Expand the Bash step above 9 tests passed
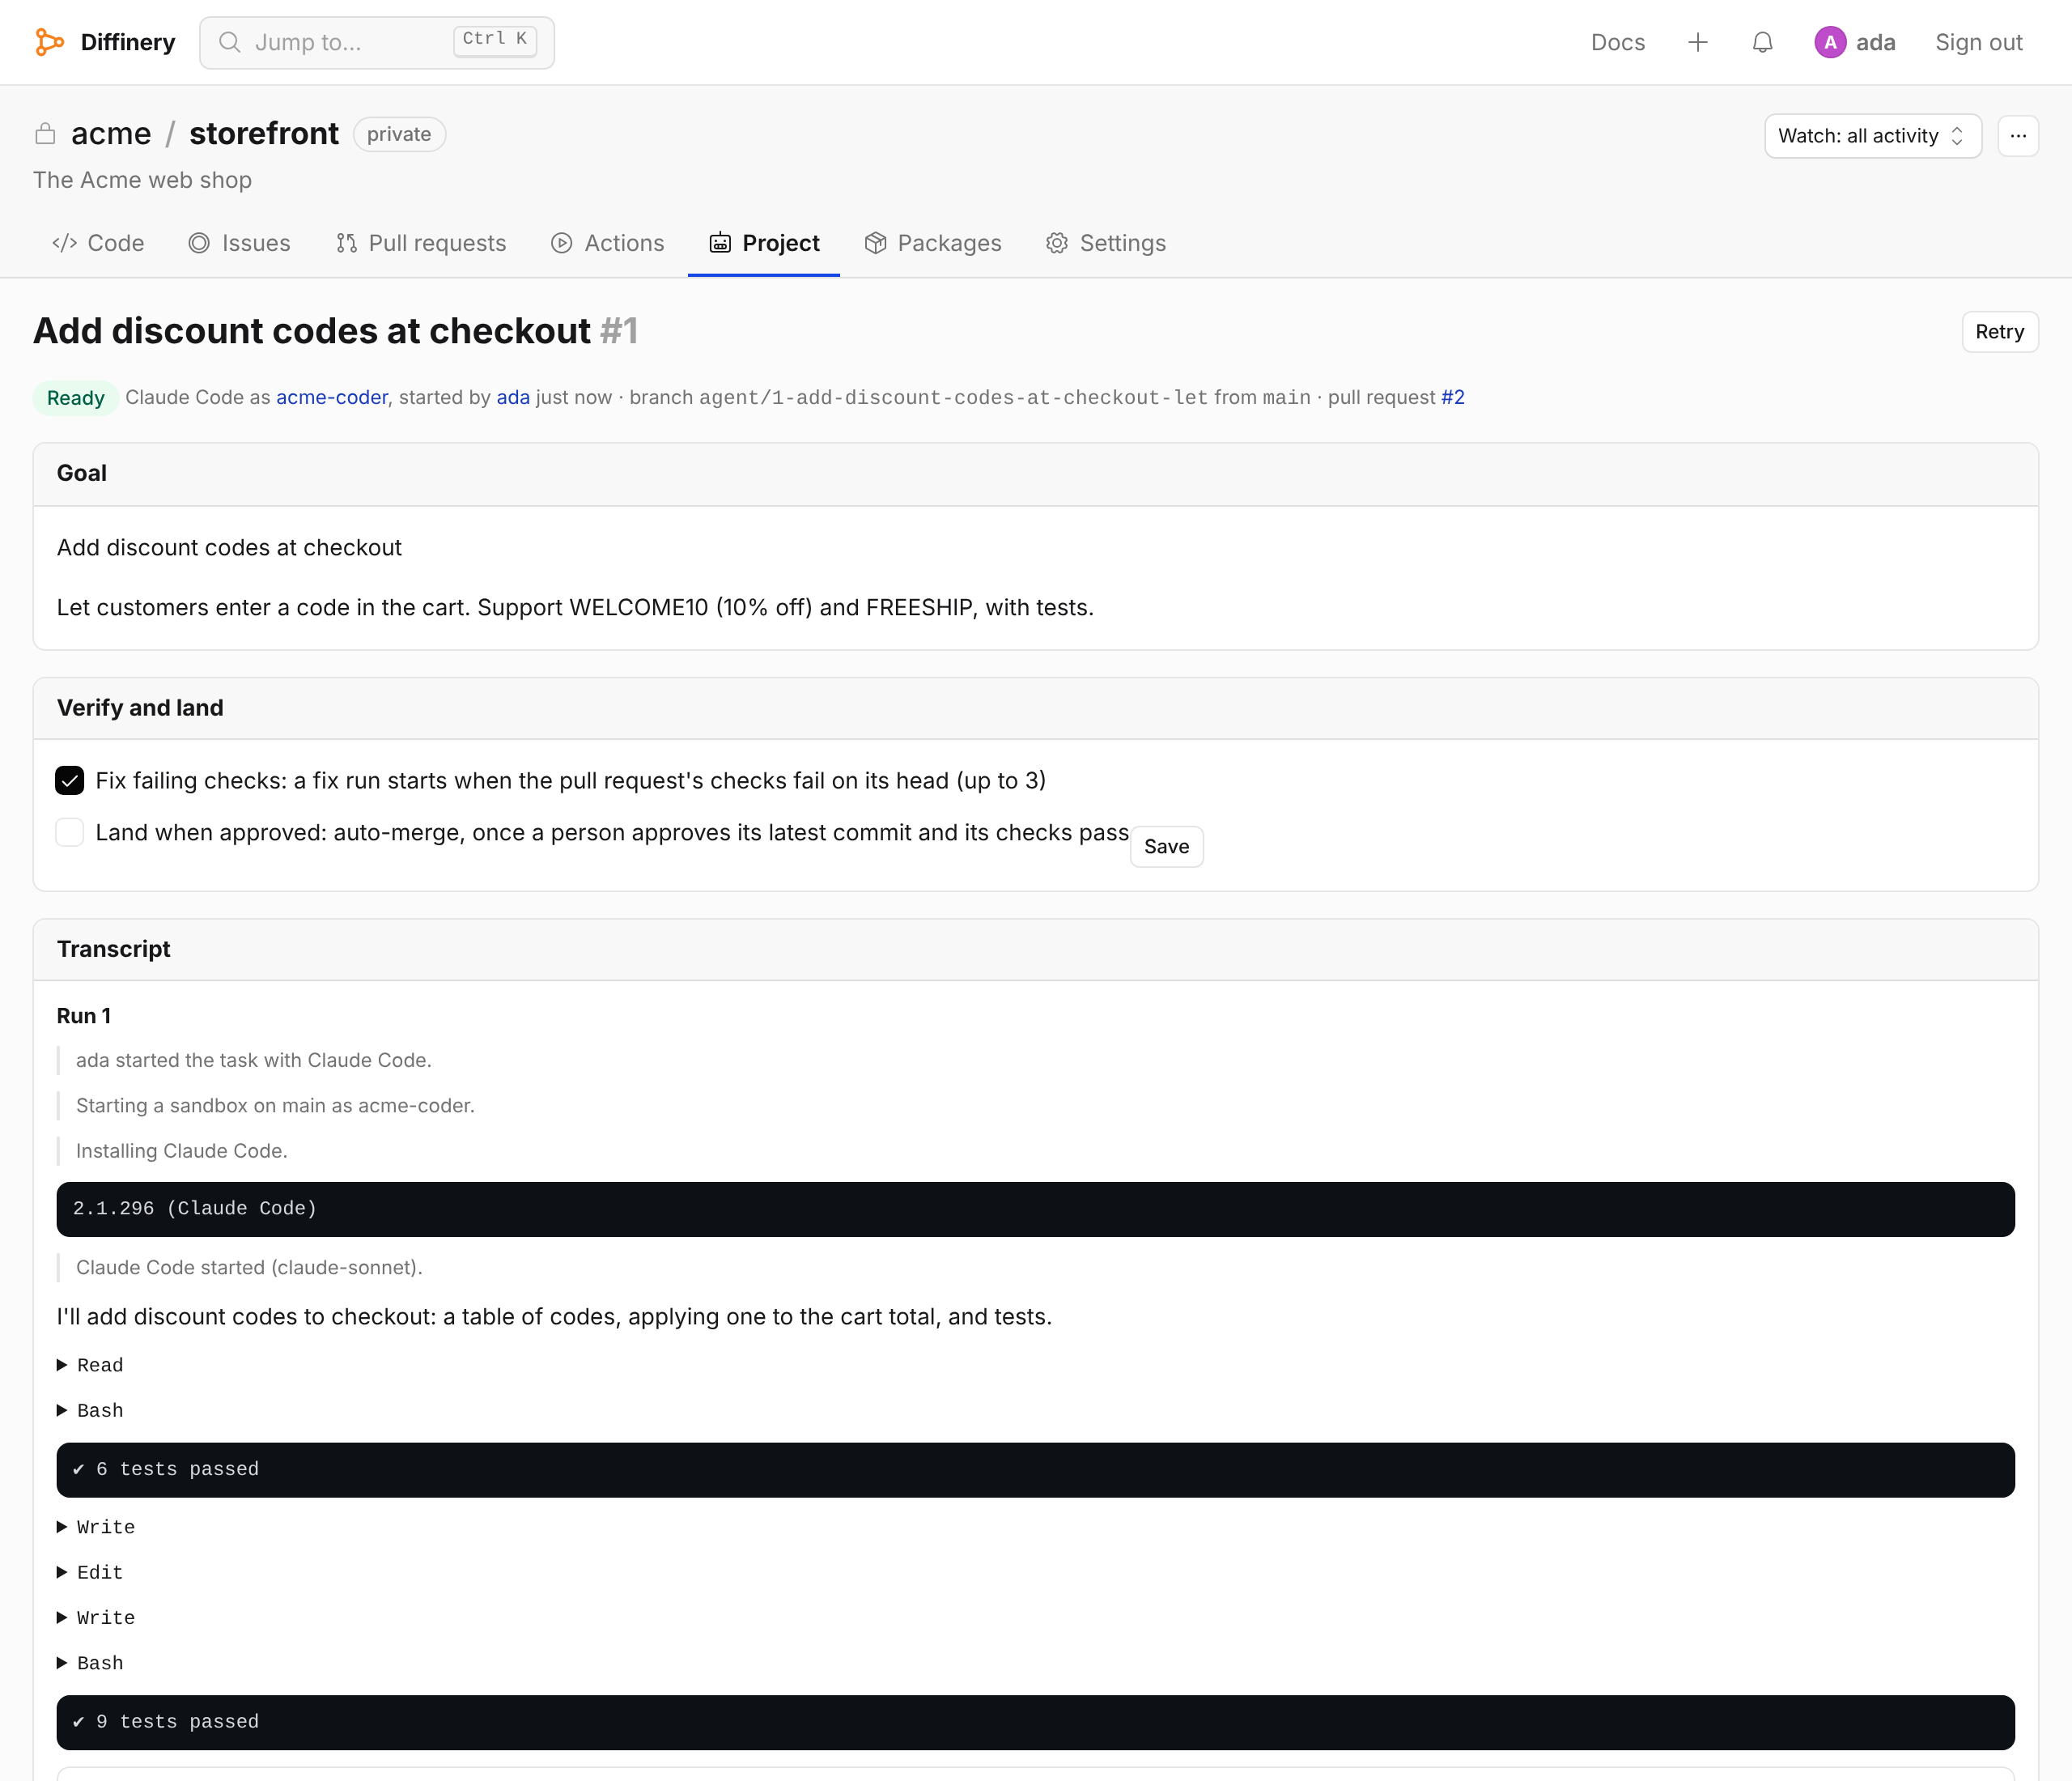 click(90, 1663)
